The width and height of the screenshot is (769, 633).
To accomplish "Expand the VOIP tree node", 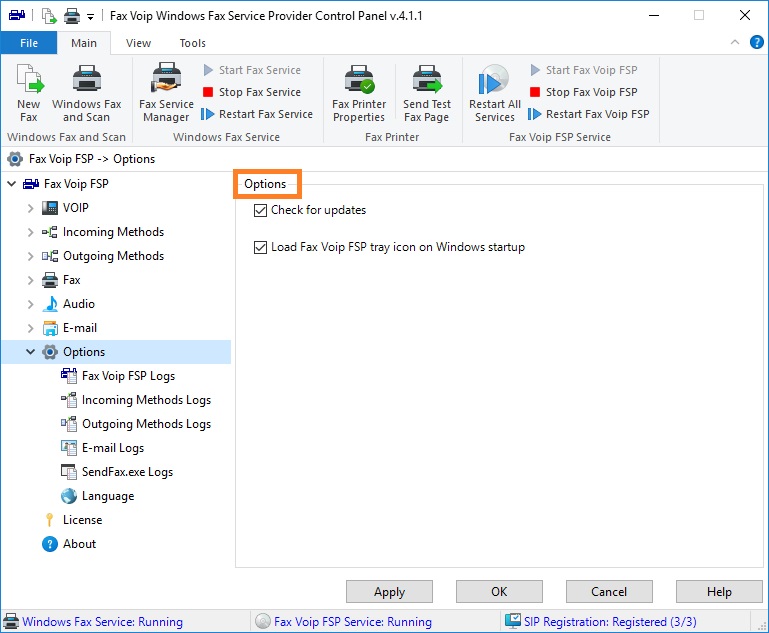I will [x=30, y=208].
